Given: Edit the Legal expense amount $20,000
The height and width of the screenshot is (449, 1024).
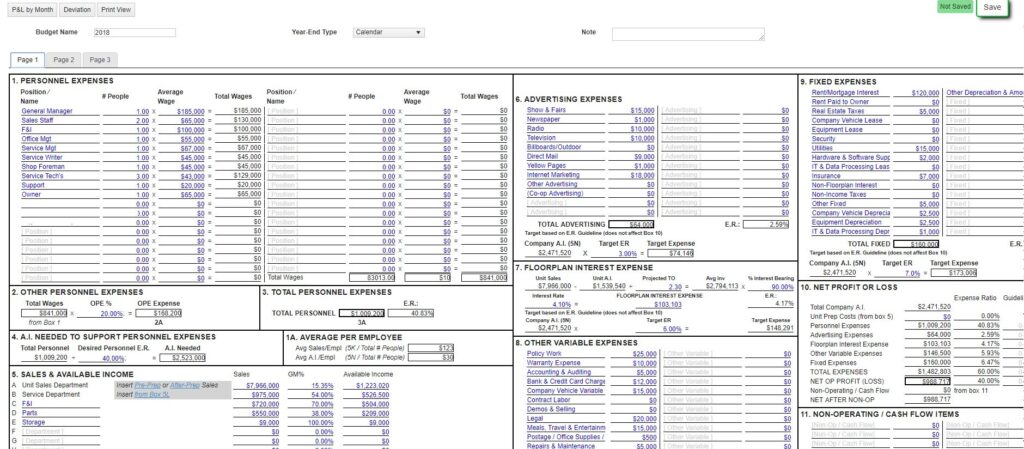Looking at the screenshot, I should tap(634, 419).
